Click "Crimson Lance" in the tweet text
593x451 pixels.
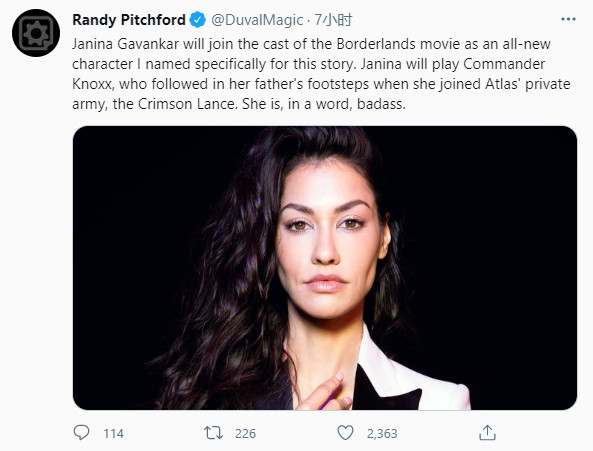(187, 104)
